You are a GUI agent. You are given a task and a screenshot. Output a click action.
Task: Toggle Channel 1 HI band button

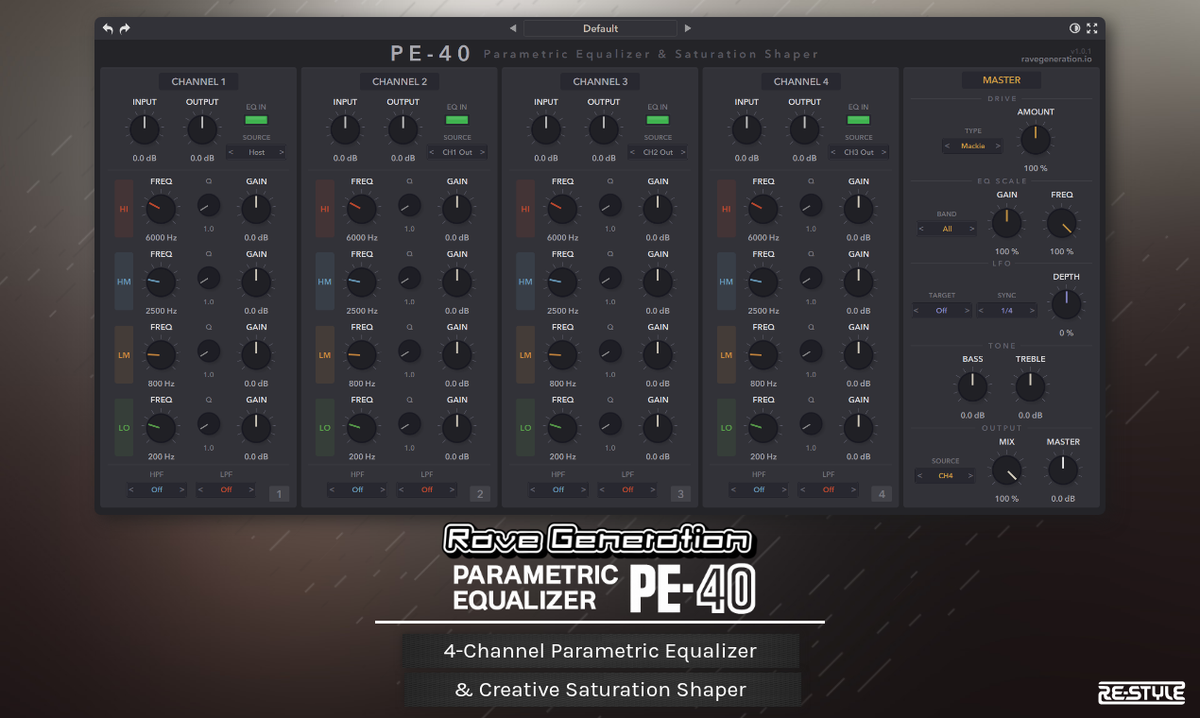(124, 209)
